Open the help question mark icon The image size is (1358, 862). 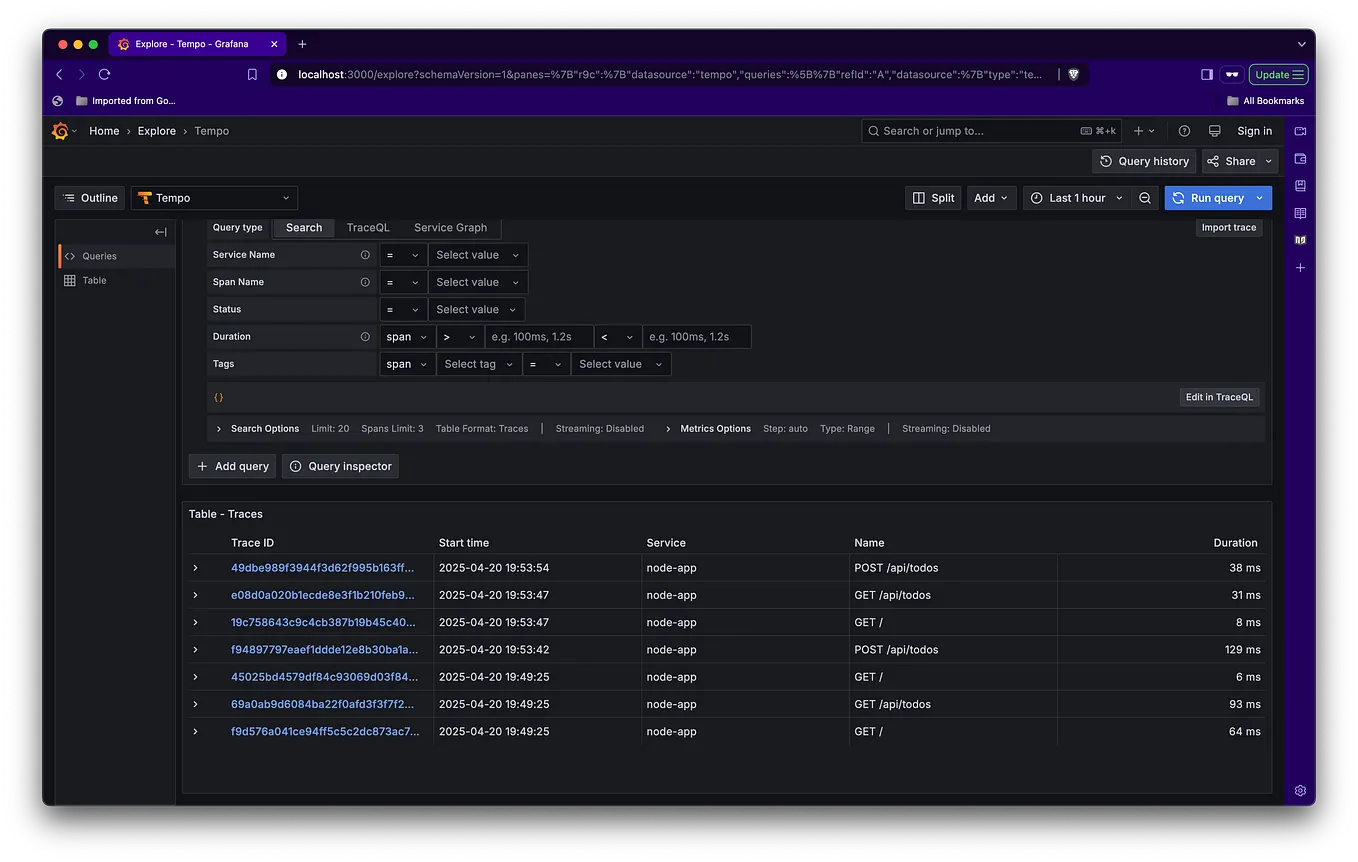tap(1183, 130)
